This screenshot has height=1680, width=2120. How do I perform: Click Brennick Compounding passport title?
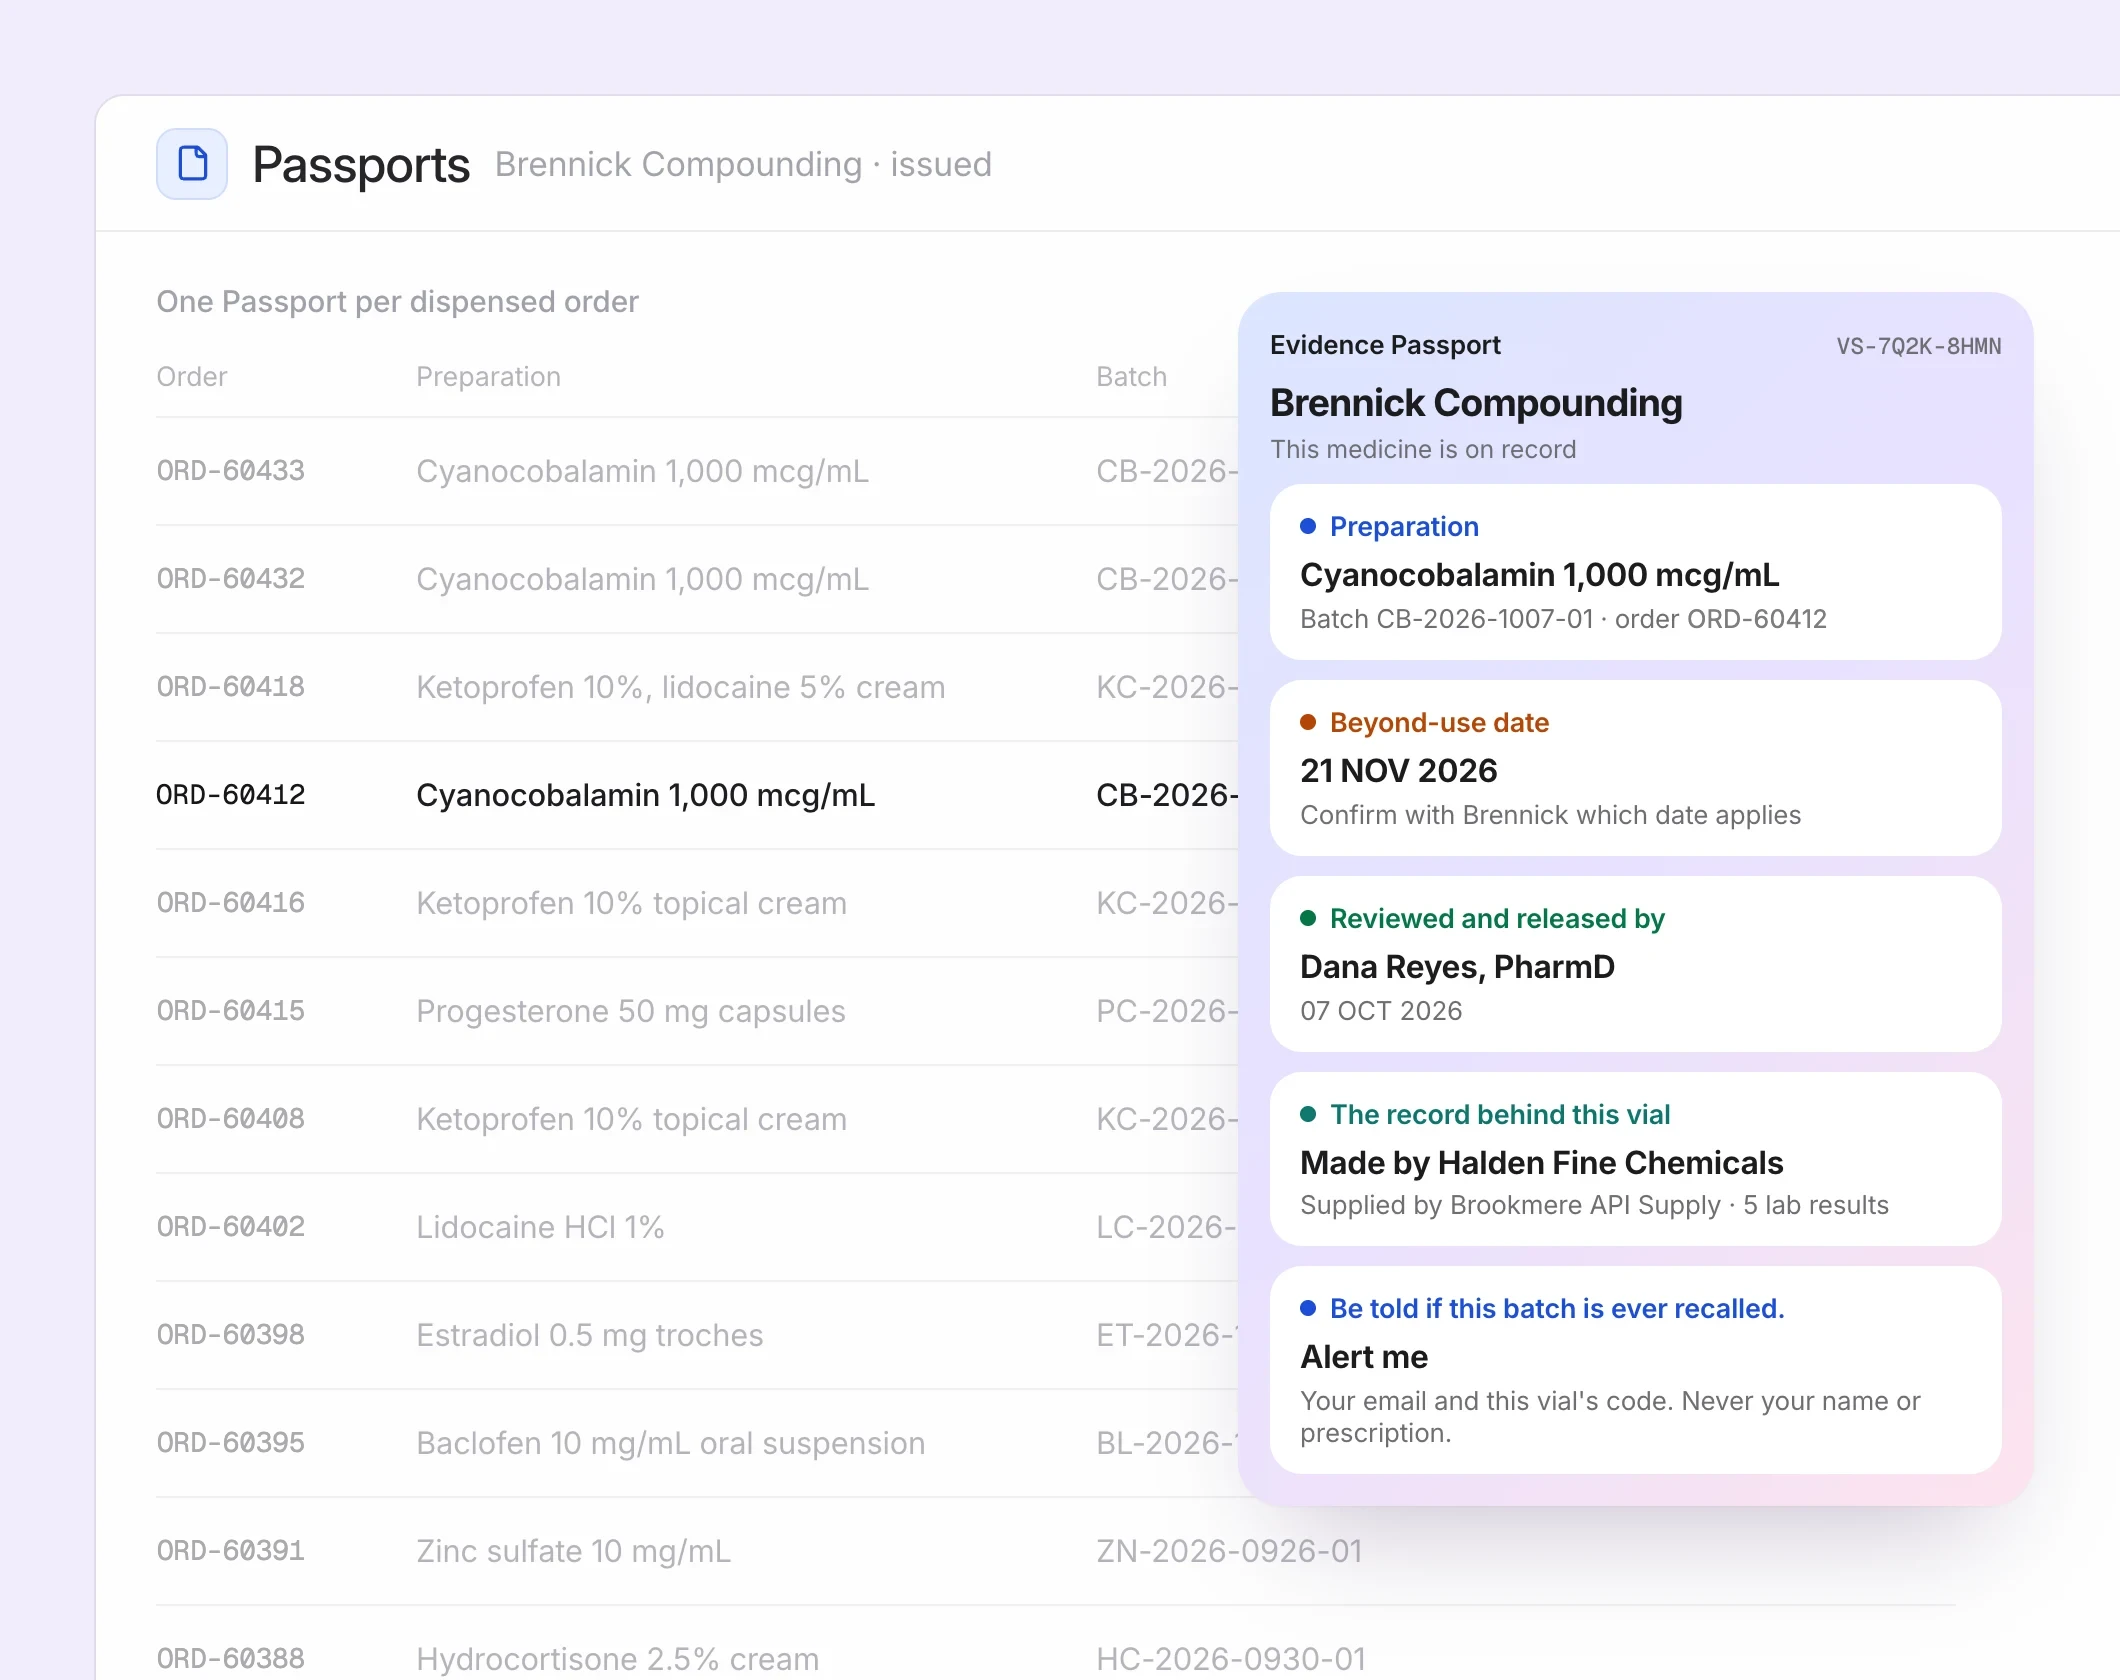[1476, 403]
